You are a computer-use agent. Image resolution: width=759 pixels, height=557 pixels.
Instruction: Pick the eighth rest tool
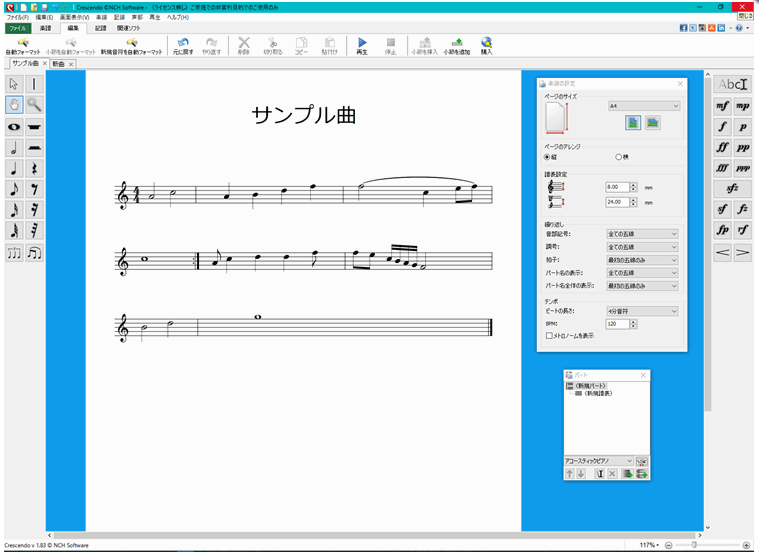(34, 189)
